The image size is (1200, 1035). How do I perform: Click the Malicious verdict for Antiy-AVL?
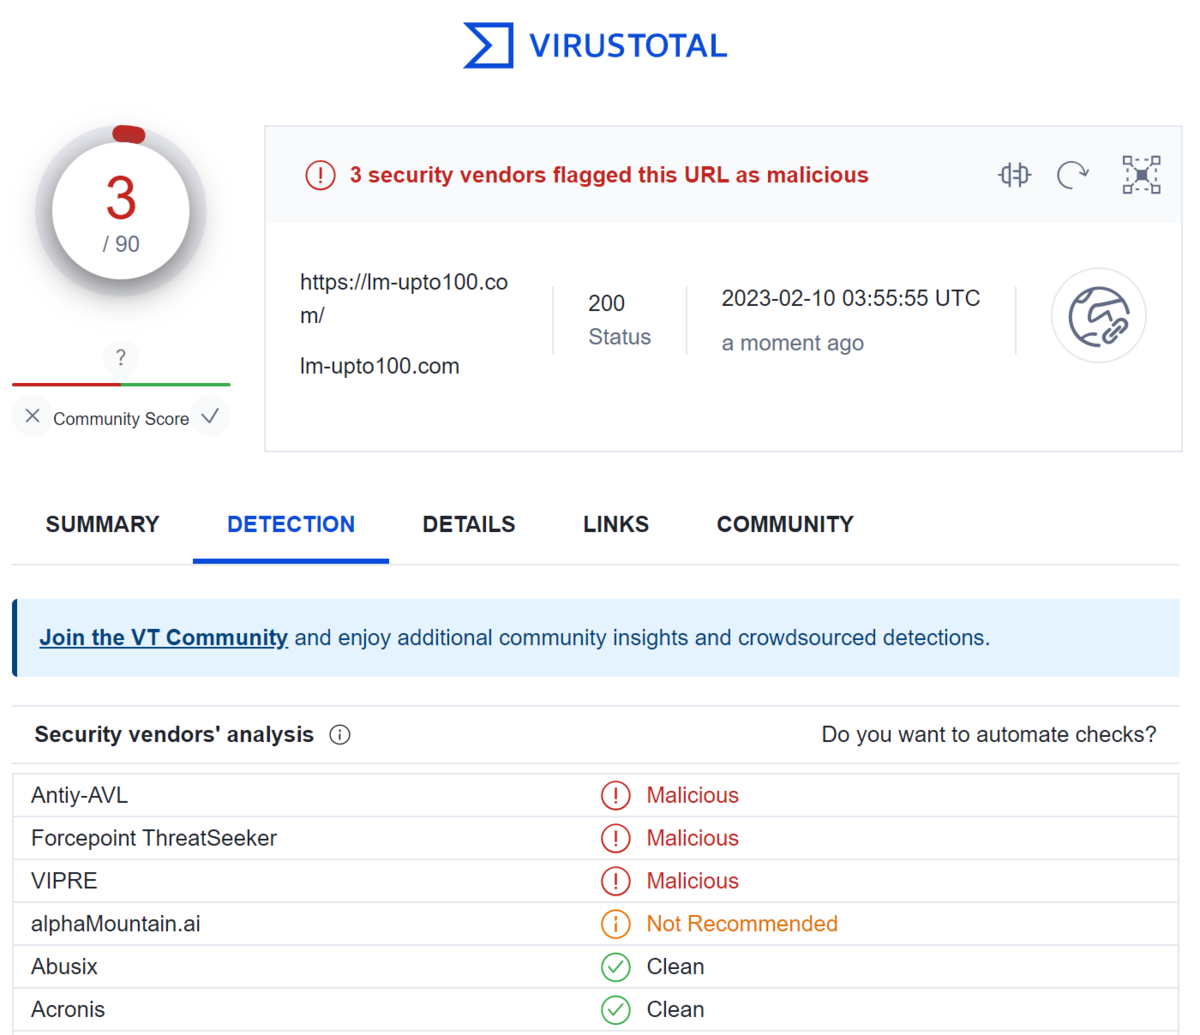(x=693, y=795)
